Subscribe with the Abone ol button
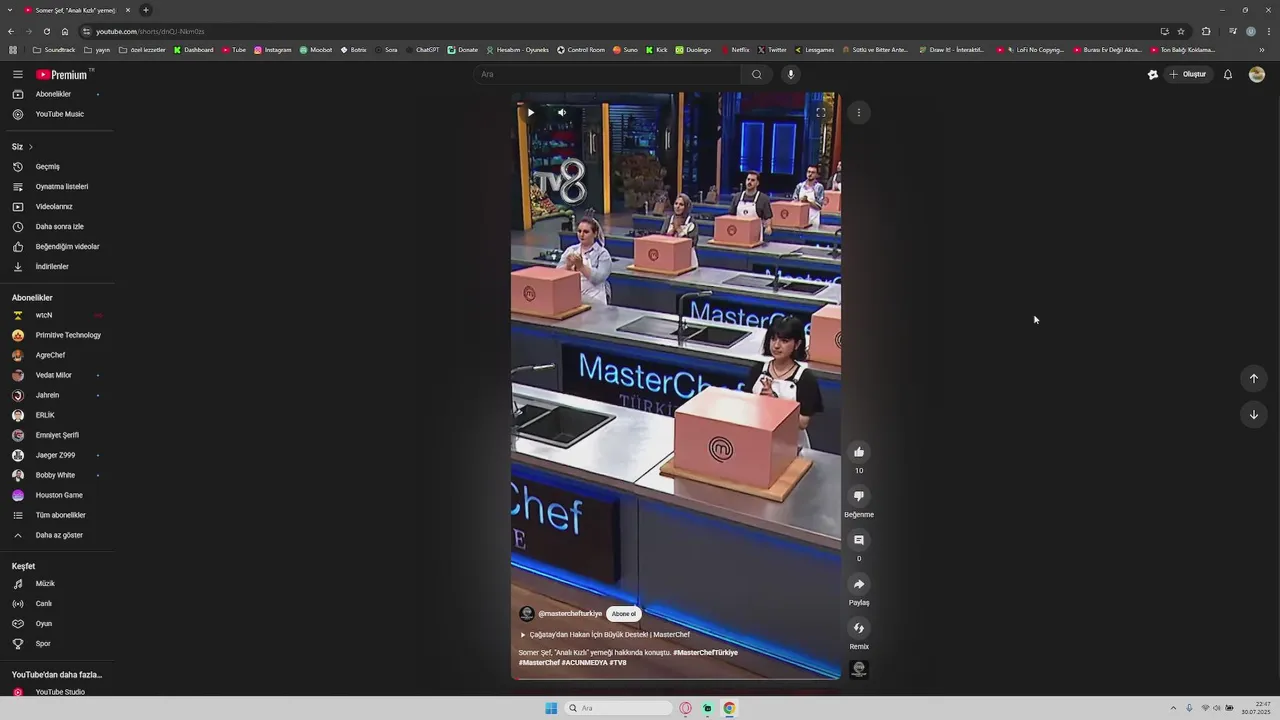Viewport: 1280px width, 720px height. click(624, 614)
